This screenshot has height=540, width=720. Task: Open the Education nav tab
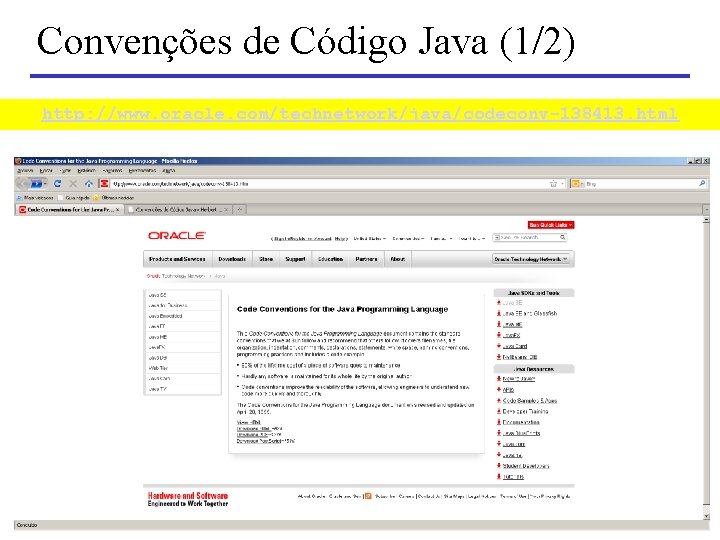[331, 259]
